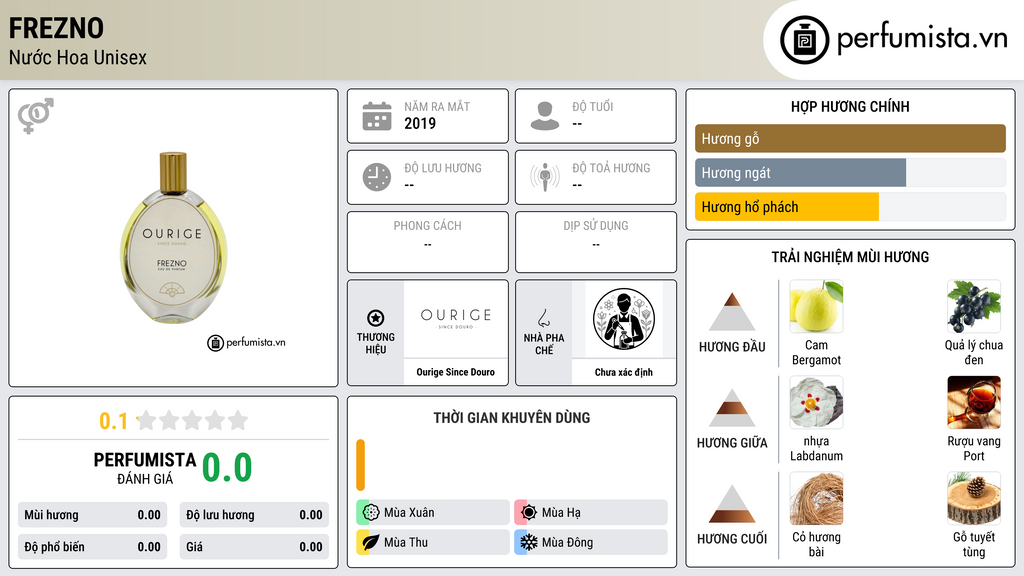Open the nhựa Labdanum note image
This screenshot has width=1024, height=576.
(816, 403)
